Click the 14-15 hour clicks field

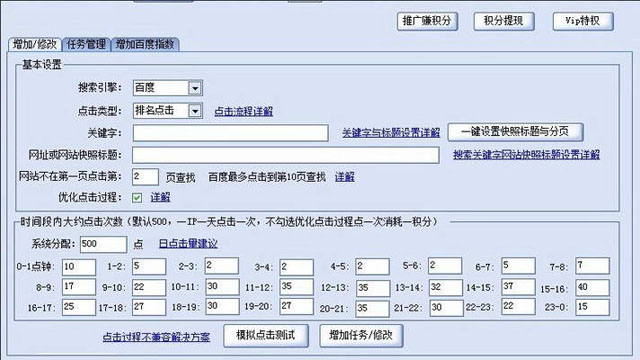[x=518, y=287]
